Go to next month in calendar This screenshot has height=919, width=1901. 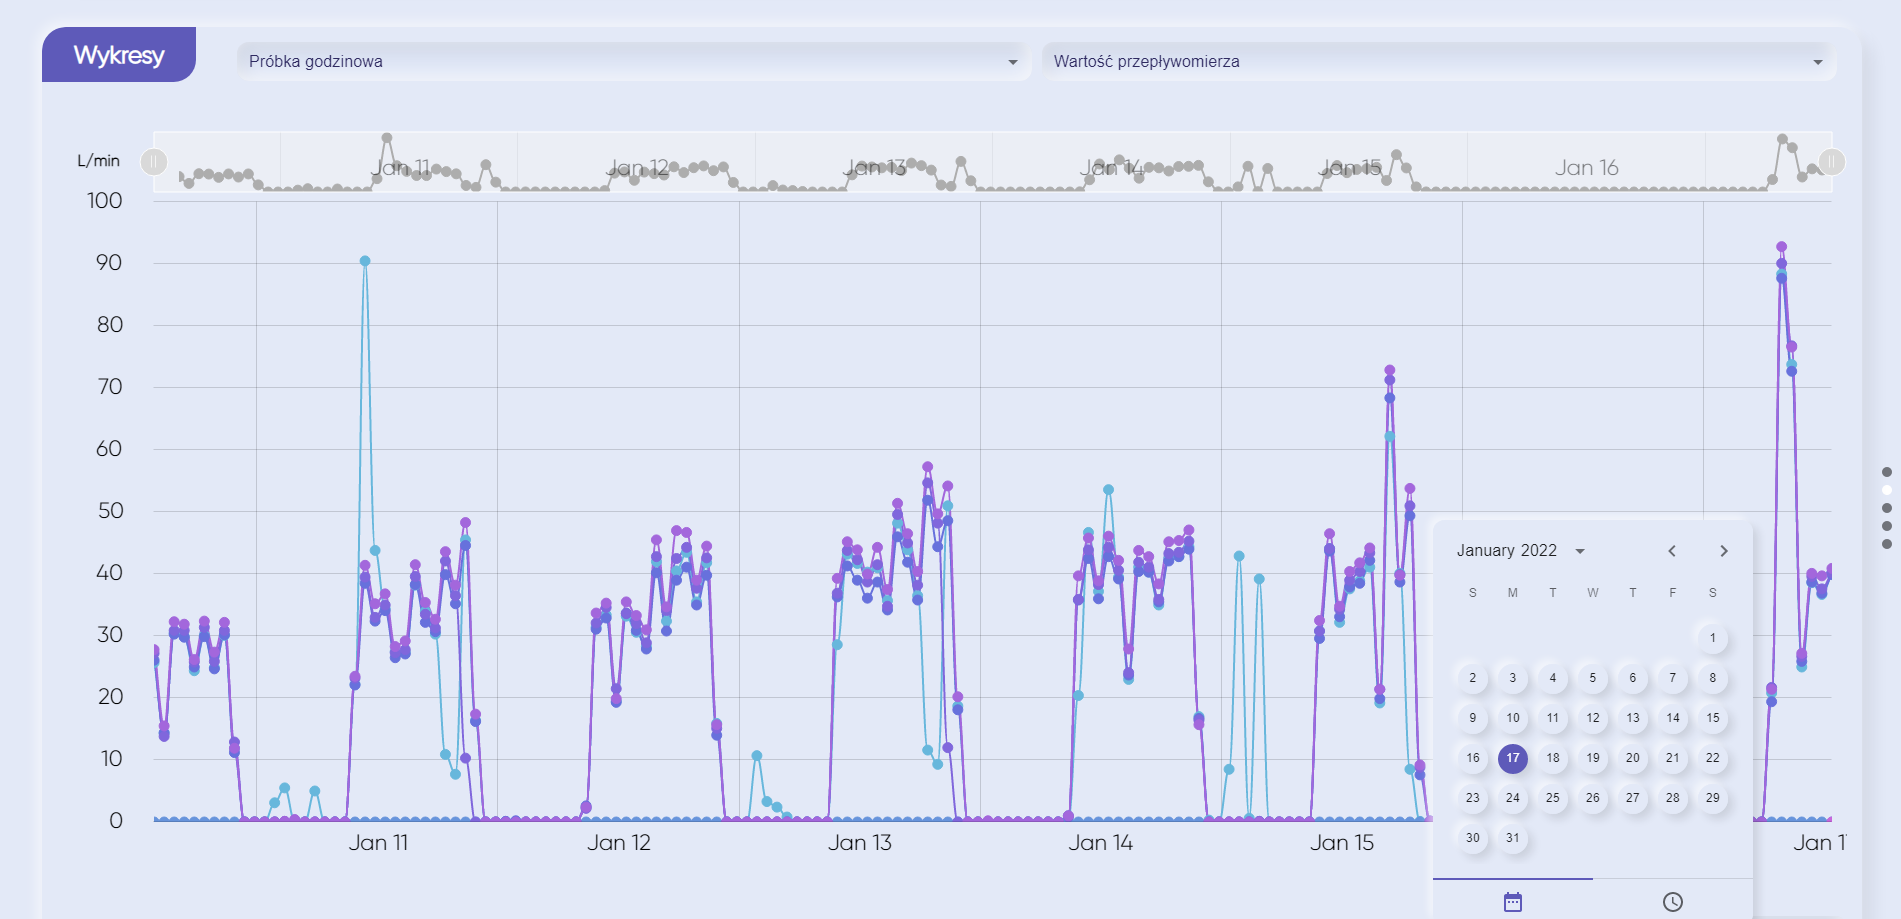[1723, 551]
